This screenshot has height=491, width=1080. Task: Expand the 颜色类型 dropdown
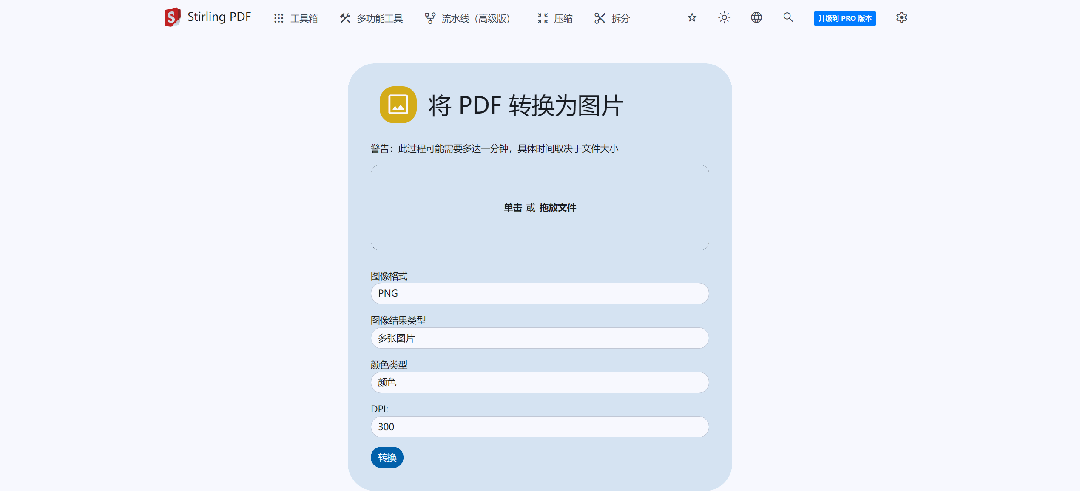click(x=540, y=382)
